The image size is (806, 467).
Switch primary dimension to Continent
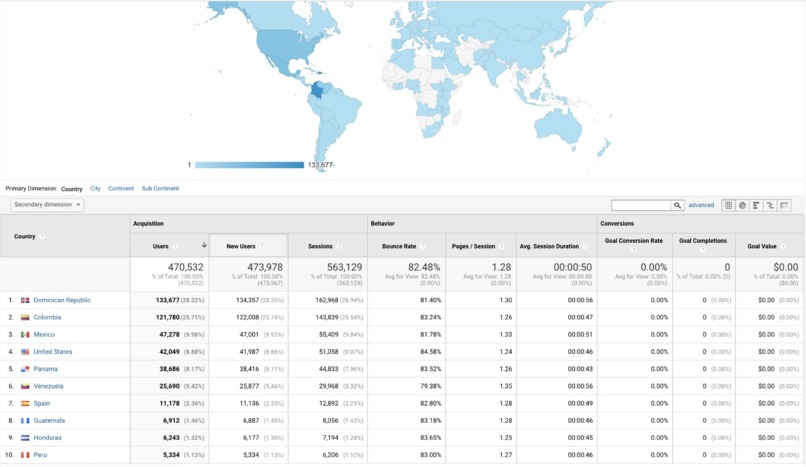pos(121,189)
